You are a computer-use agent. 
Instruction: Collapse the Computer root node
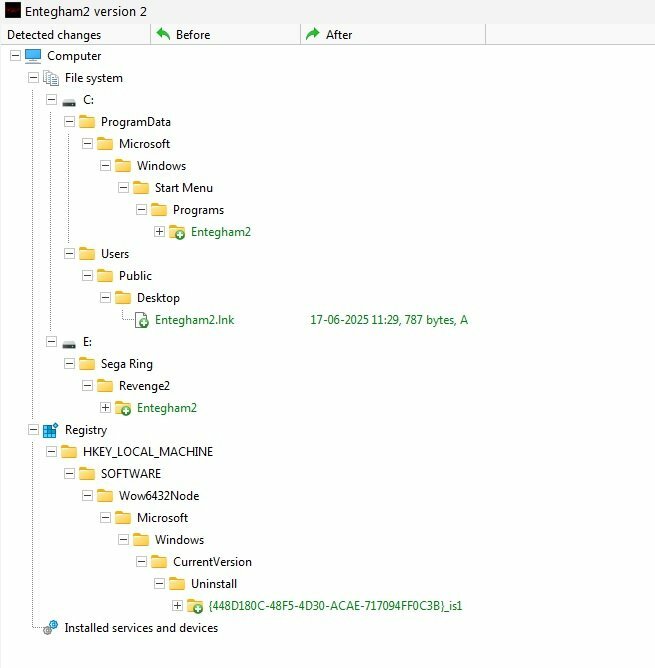click(x=15, y=55)
